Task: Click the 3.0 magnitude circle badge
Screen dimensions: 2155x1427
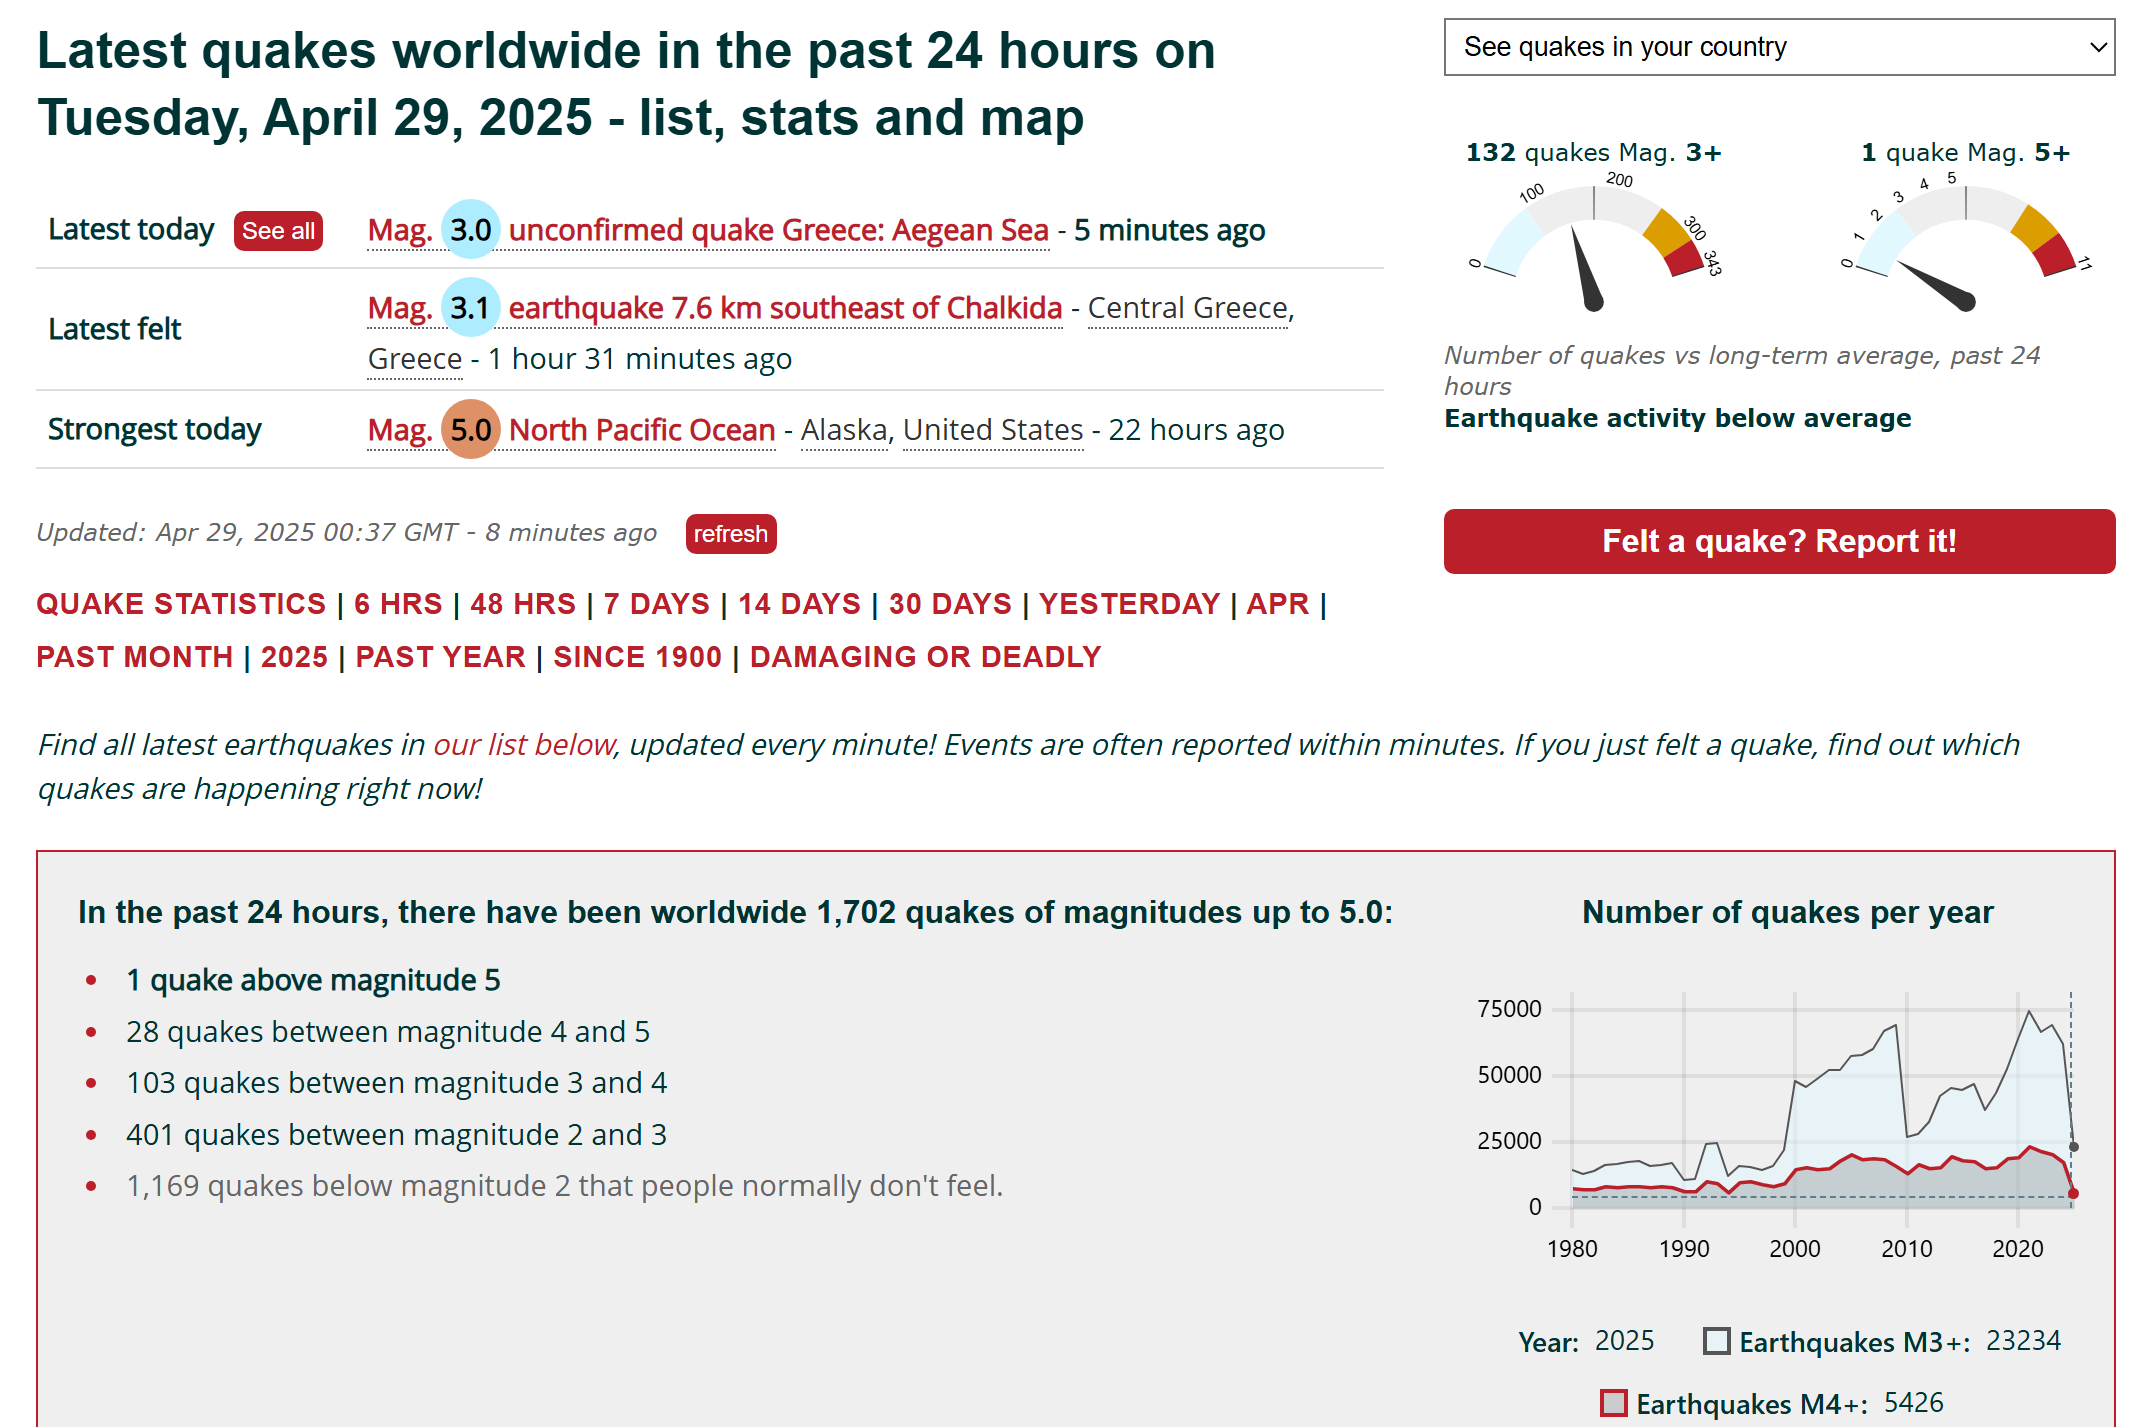Action: [x=470, y=230]
